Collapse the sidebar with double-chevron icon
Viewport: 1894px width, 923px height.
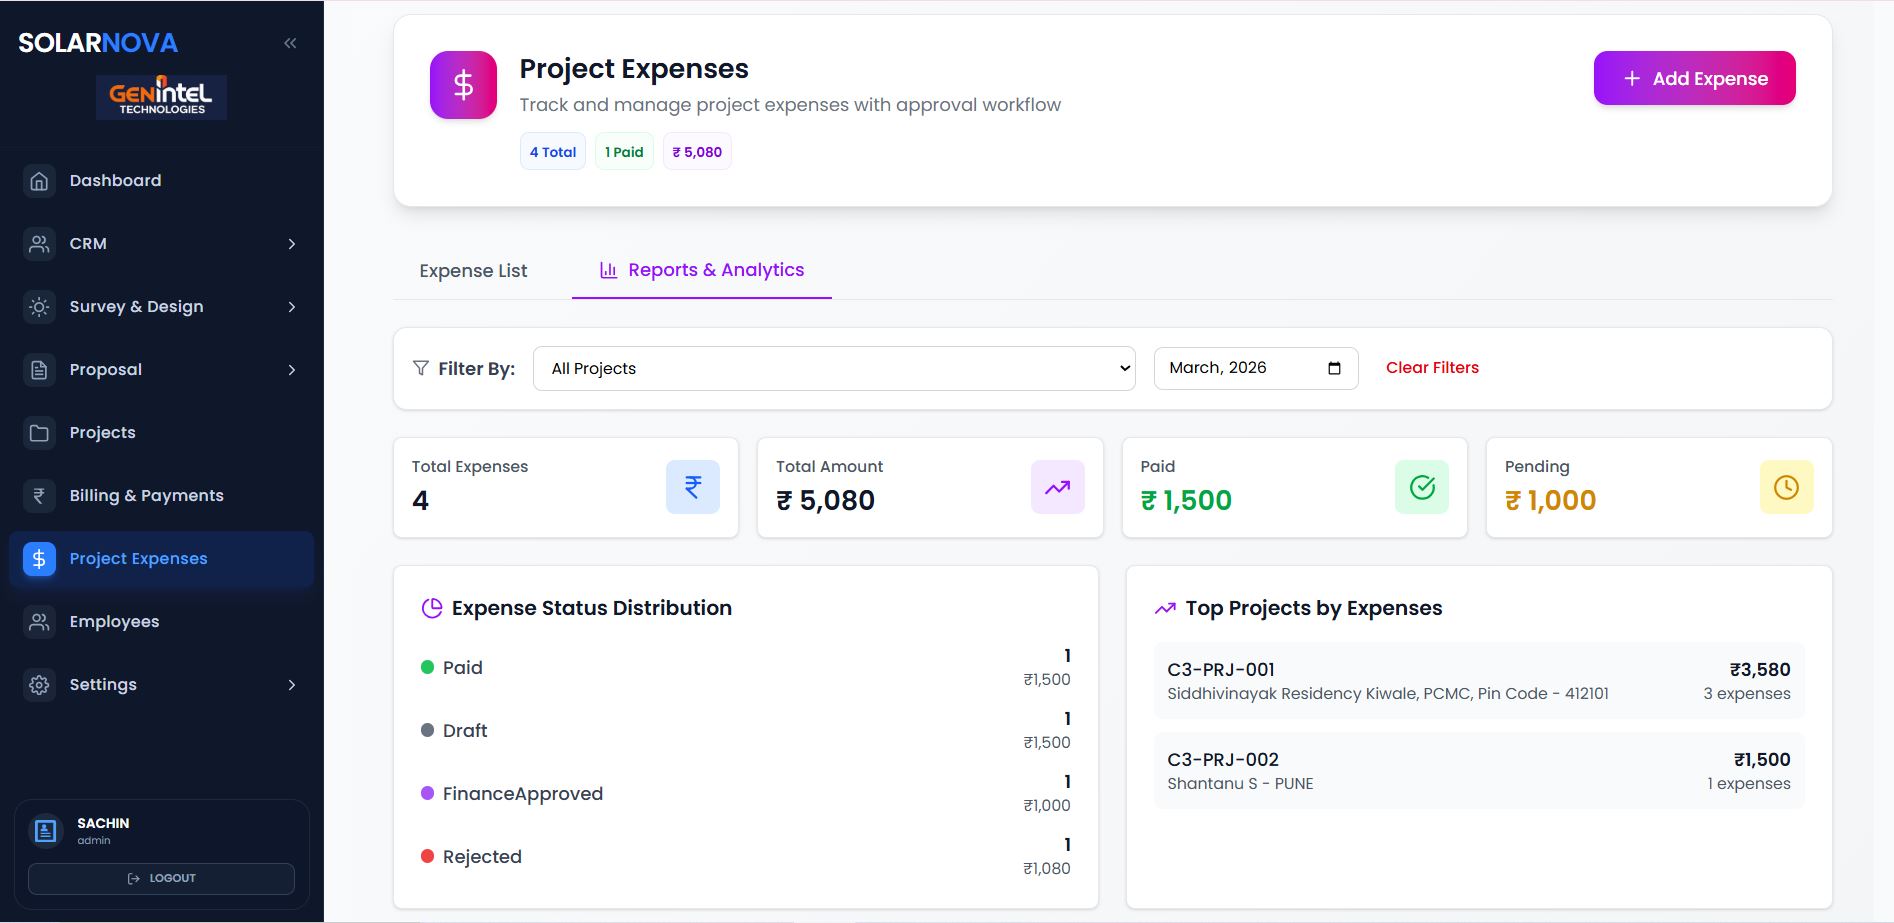pyautogui.click(x=290, y=43)
